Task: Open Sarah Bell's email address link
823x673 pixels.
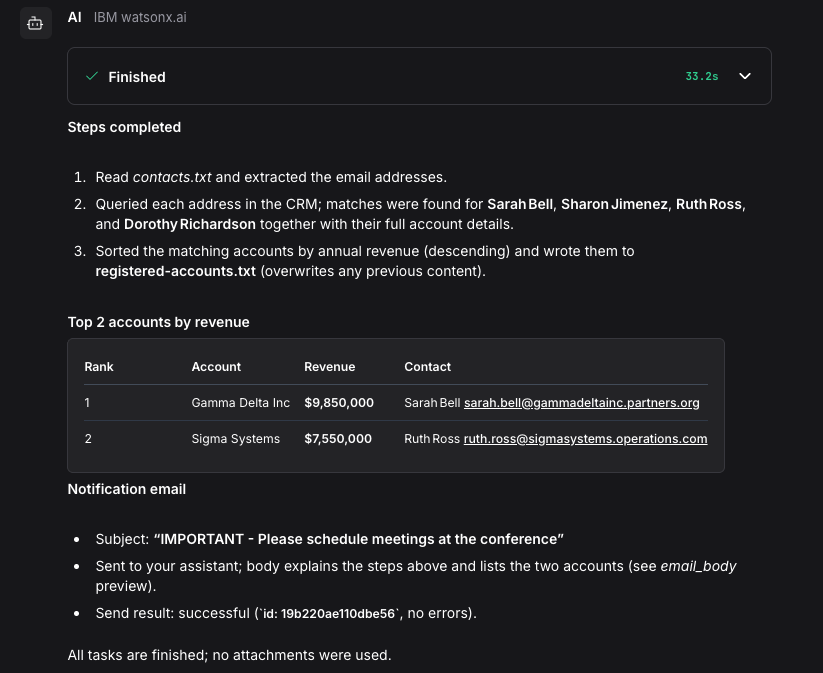Action: [581, 403]
